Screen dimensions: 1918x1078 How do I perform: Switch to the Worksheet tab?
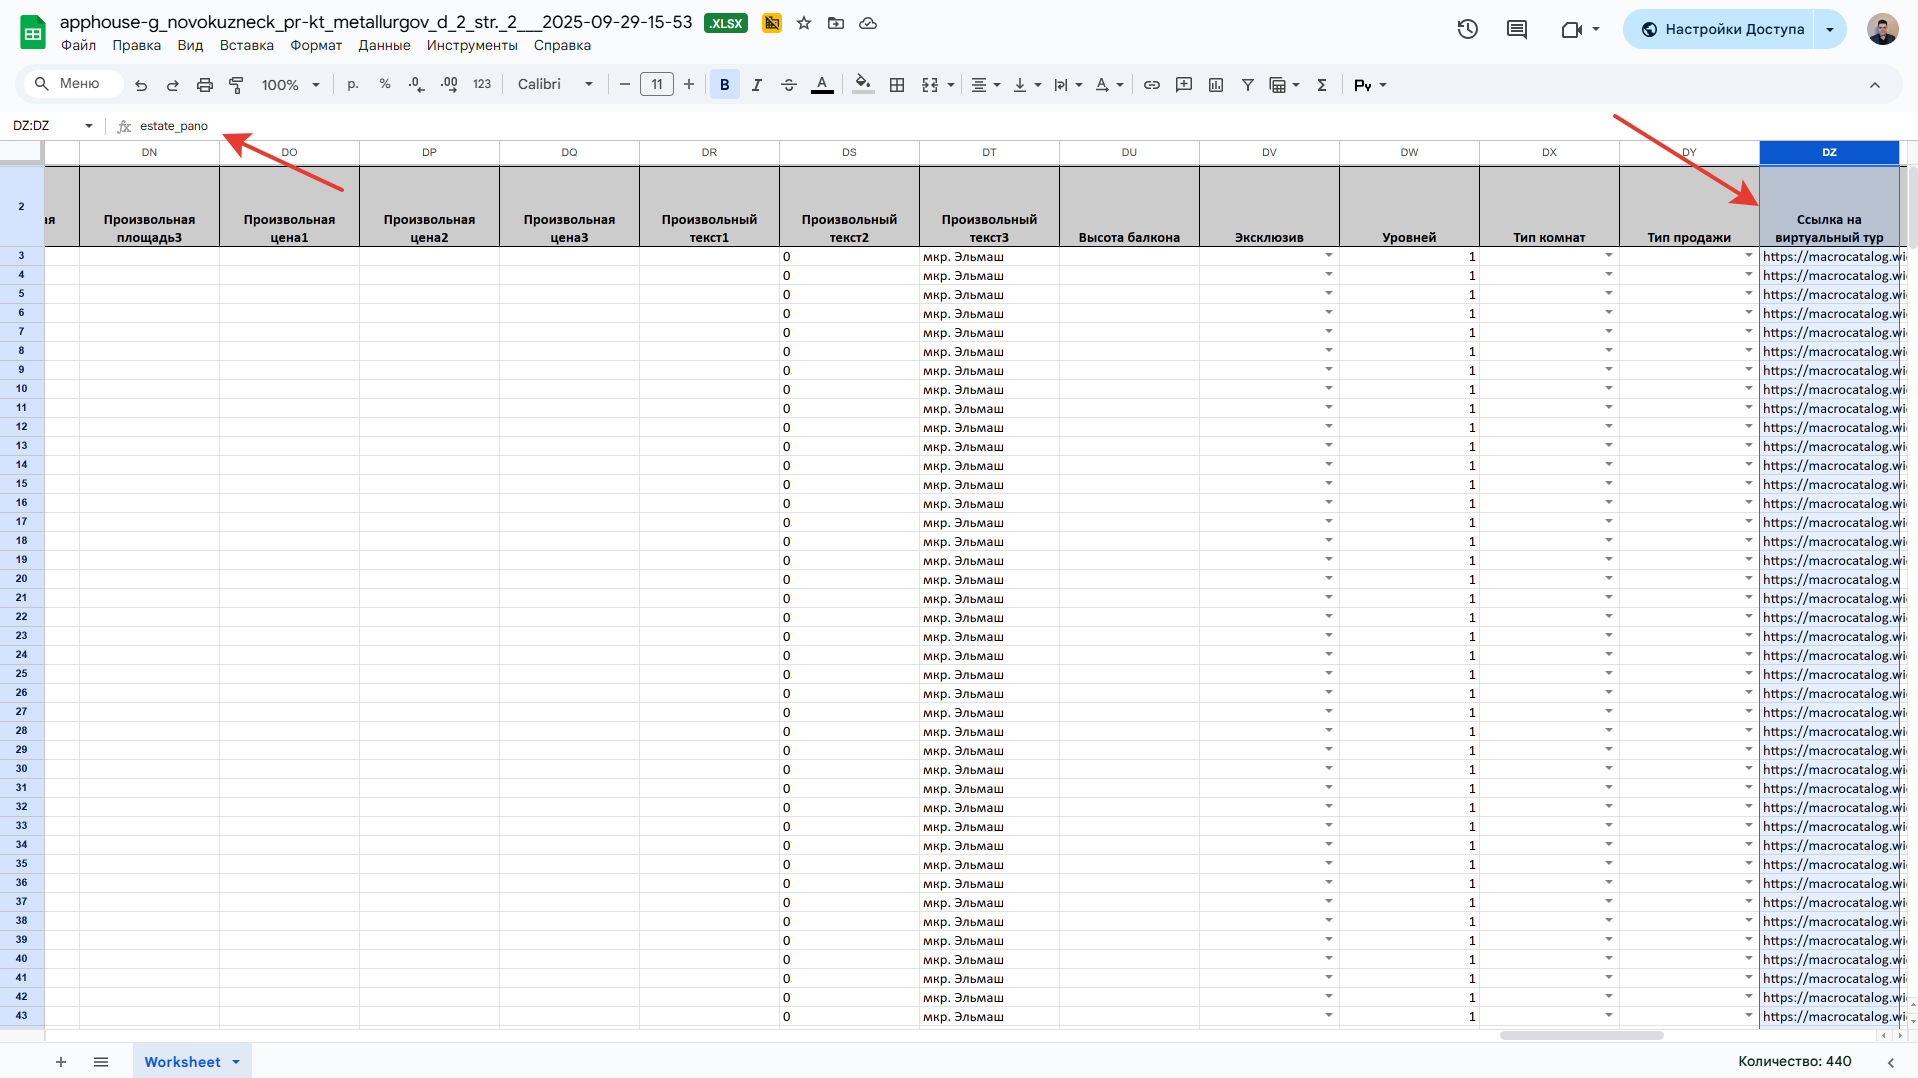(x=182, y=1062)
